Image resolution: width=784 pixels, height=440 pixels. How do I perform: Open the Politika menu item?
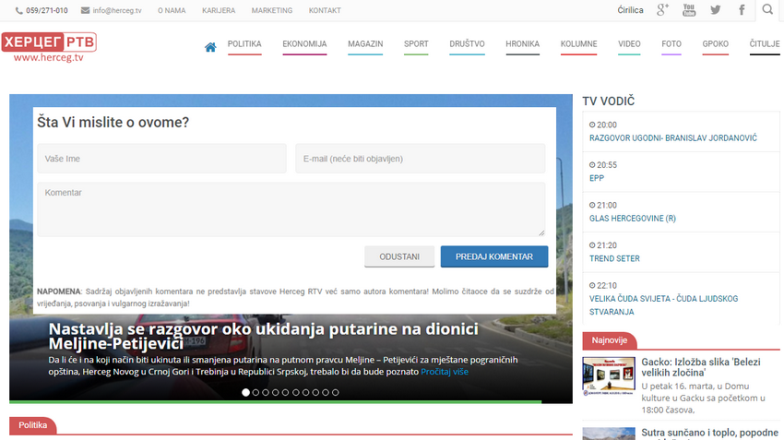click(244, 44)
